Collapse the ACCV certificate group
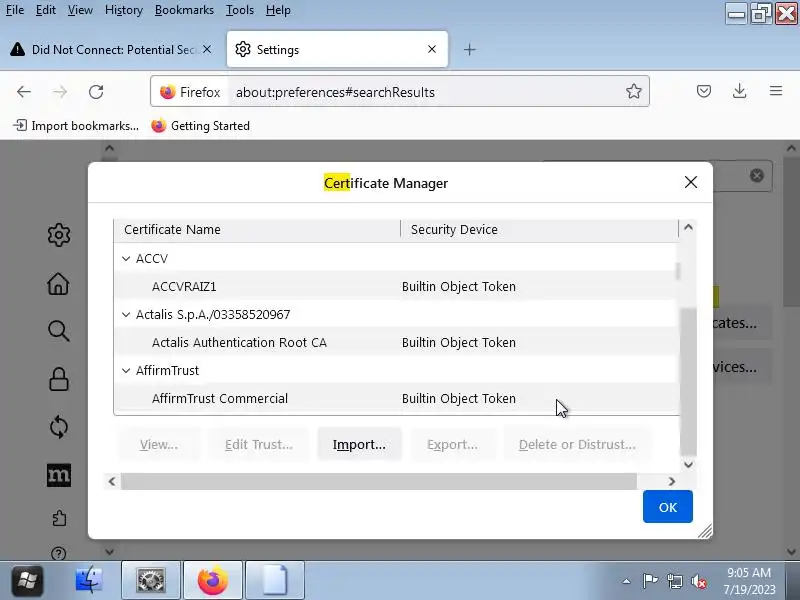Image resolution: width=800 pixels, height=600 pixels. point(126,259)
